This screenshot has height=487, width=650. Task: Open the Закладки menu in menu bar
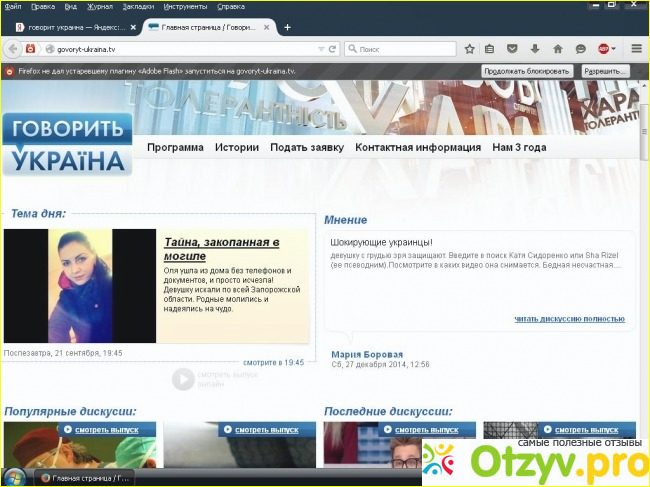coord(138,6)
